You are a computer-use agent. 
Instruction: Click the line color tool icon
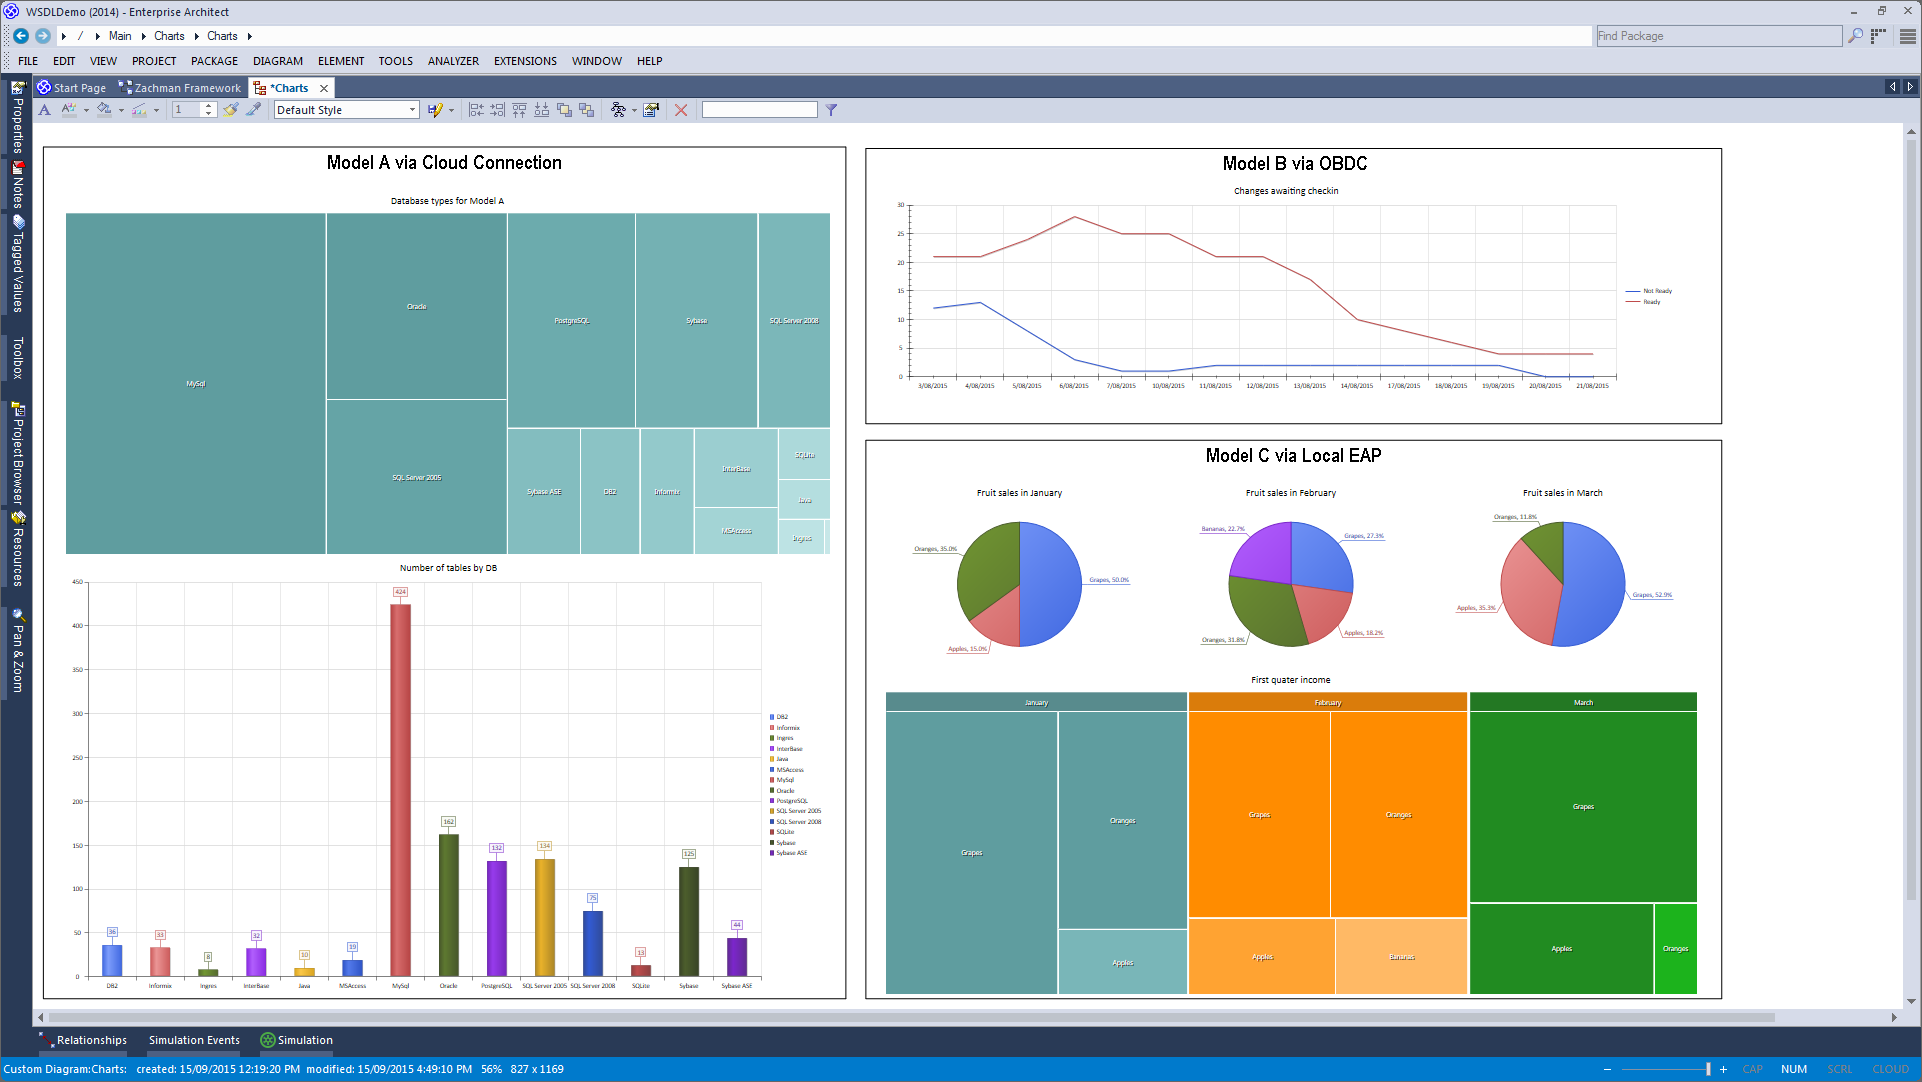click(139, 110)
